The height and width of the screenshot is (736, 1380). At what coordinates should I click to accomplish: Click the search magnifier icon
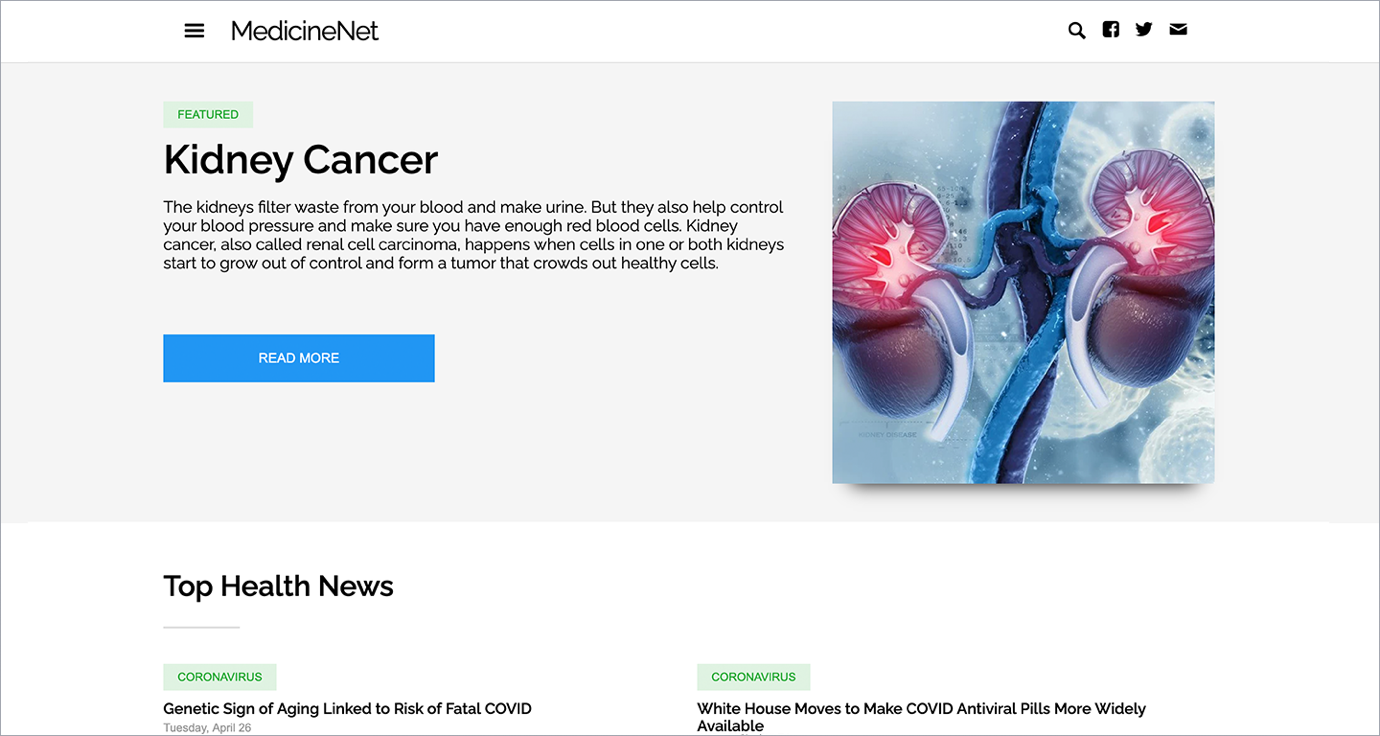coord(1076,30)
